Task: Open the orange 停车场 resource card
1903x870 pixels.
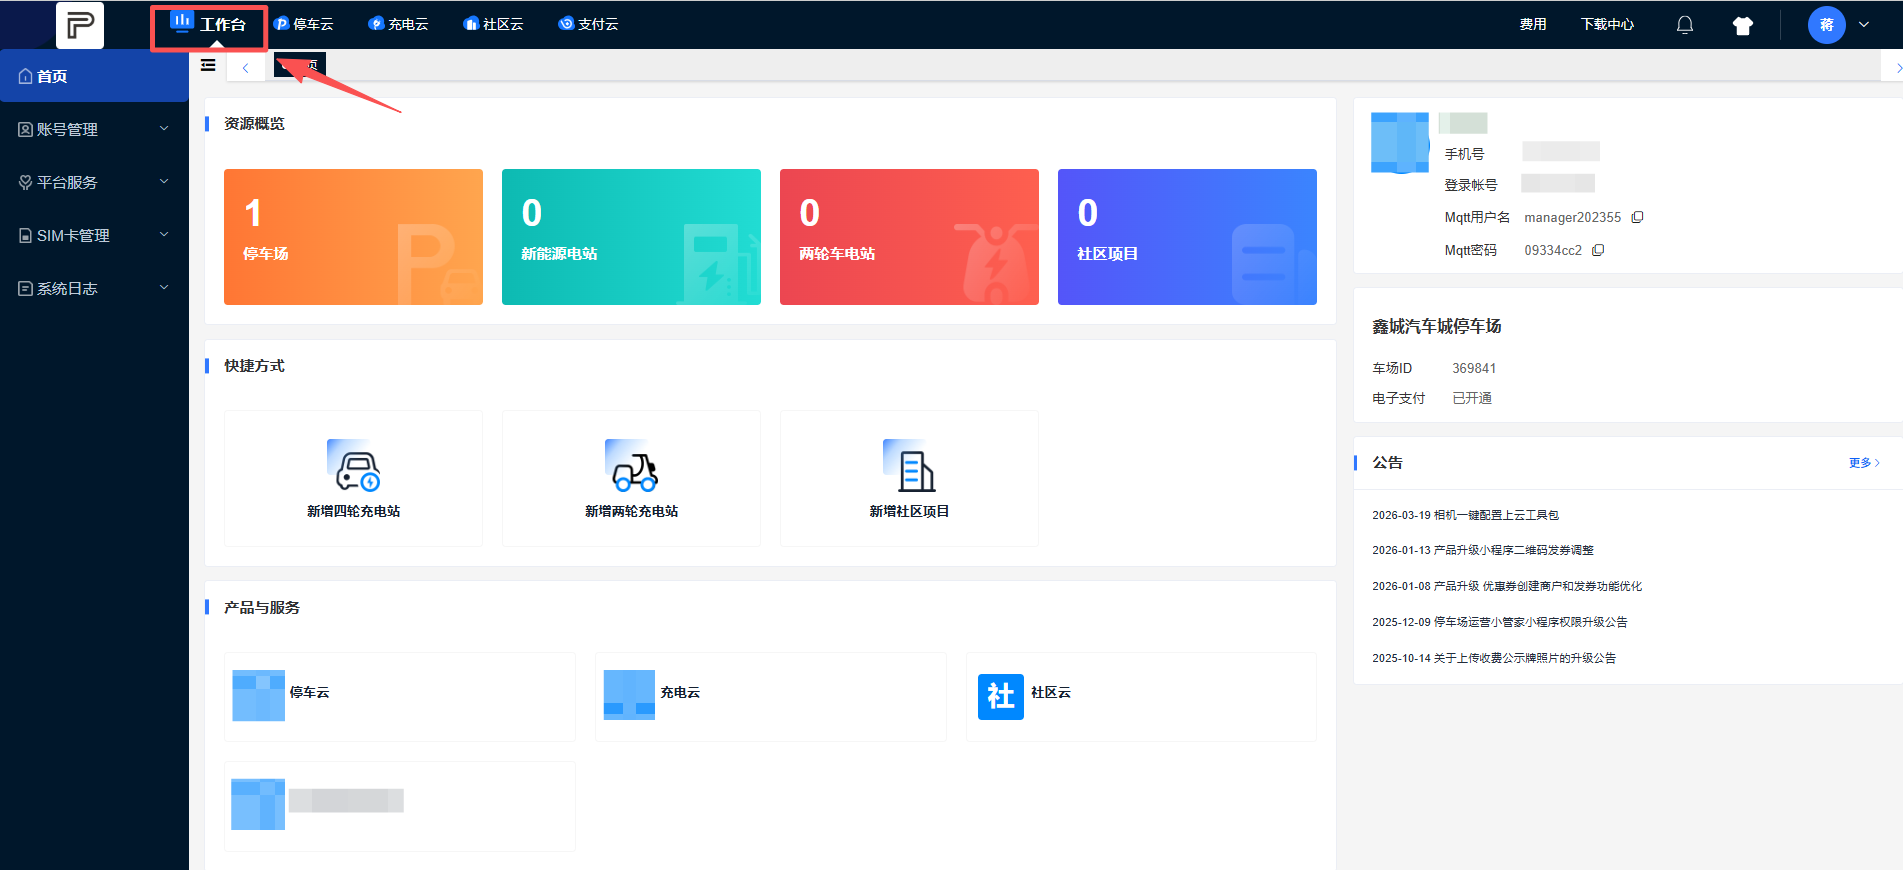Action: pyautogui.click(x=353, y=237)
